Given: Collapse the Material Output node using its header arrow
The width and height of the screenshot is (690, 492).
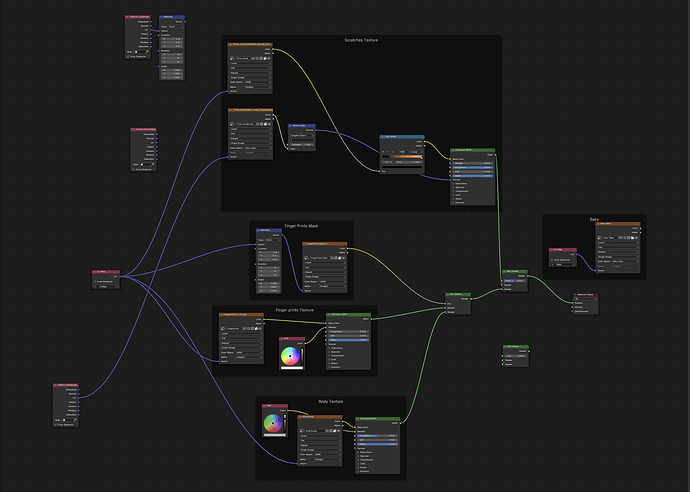Looking at the screenshot, I should point(576,295).
